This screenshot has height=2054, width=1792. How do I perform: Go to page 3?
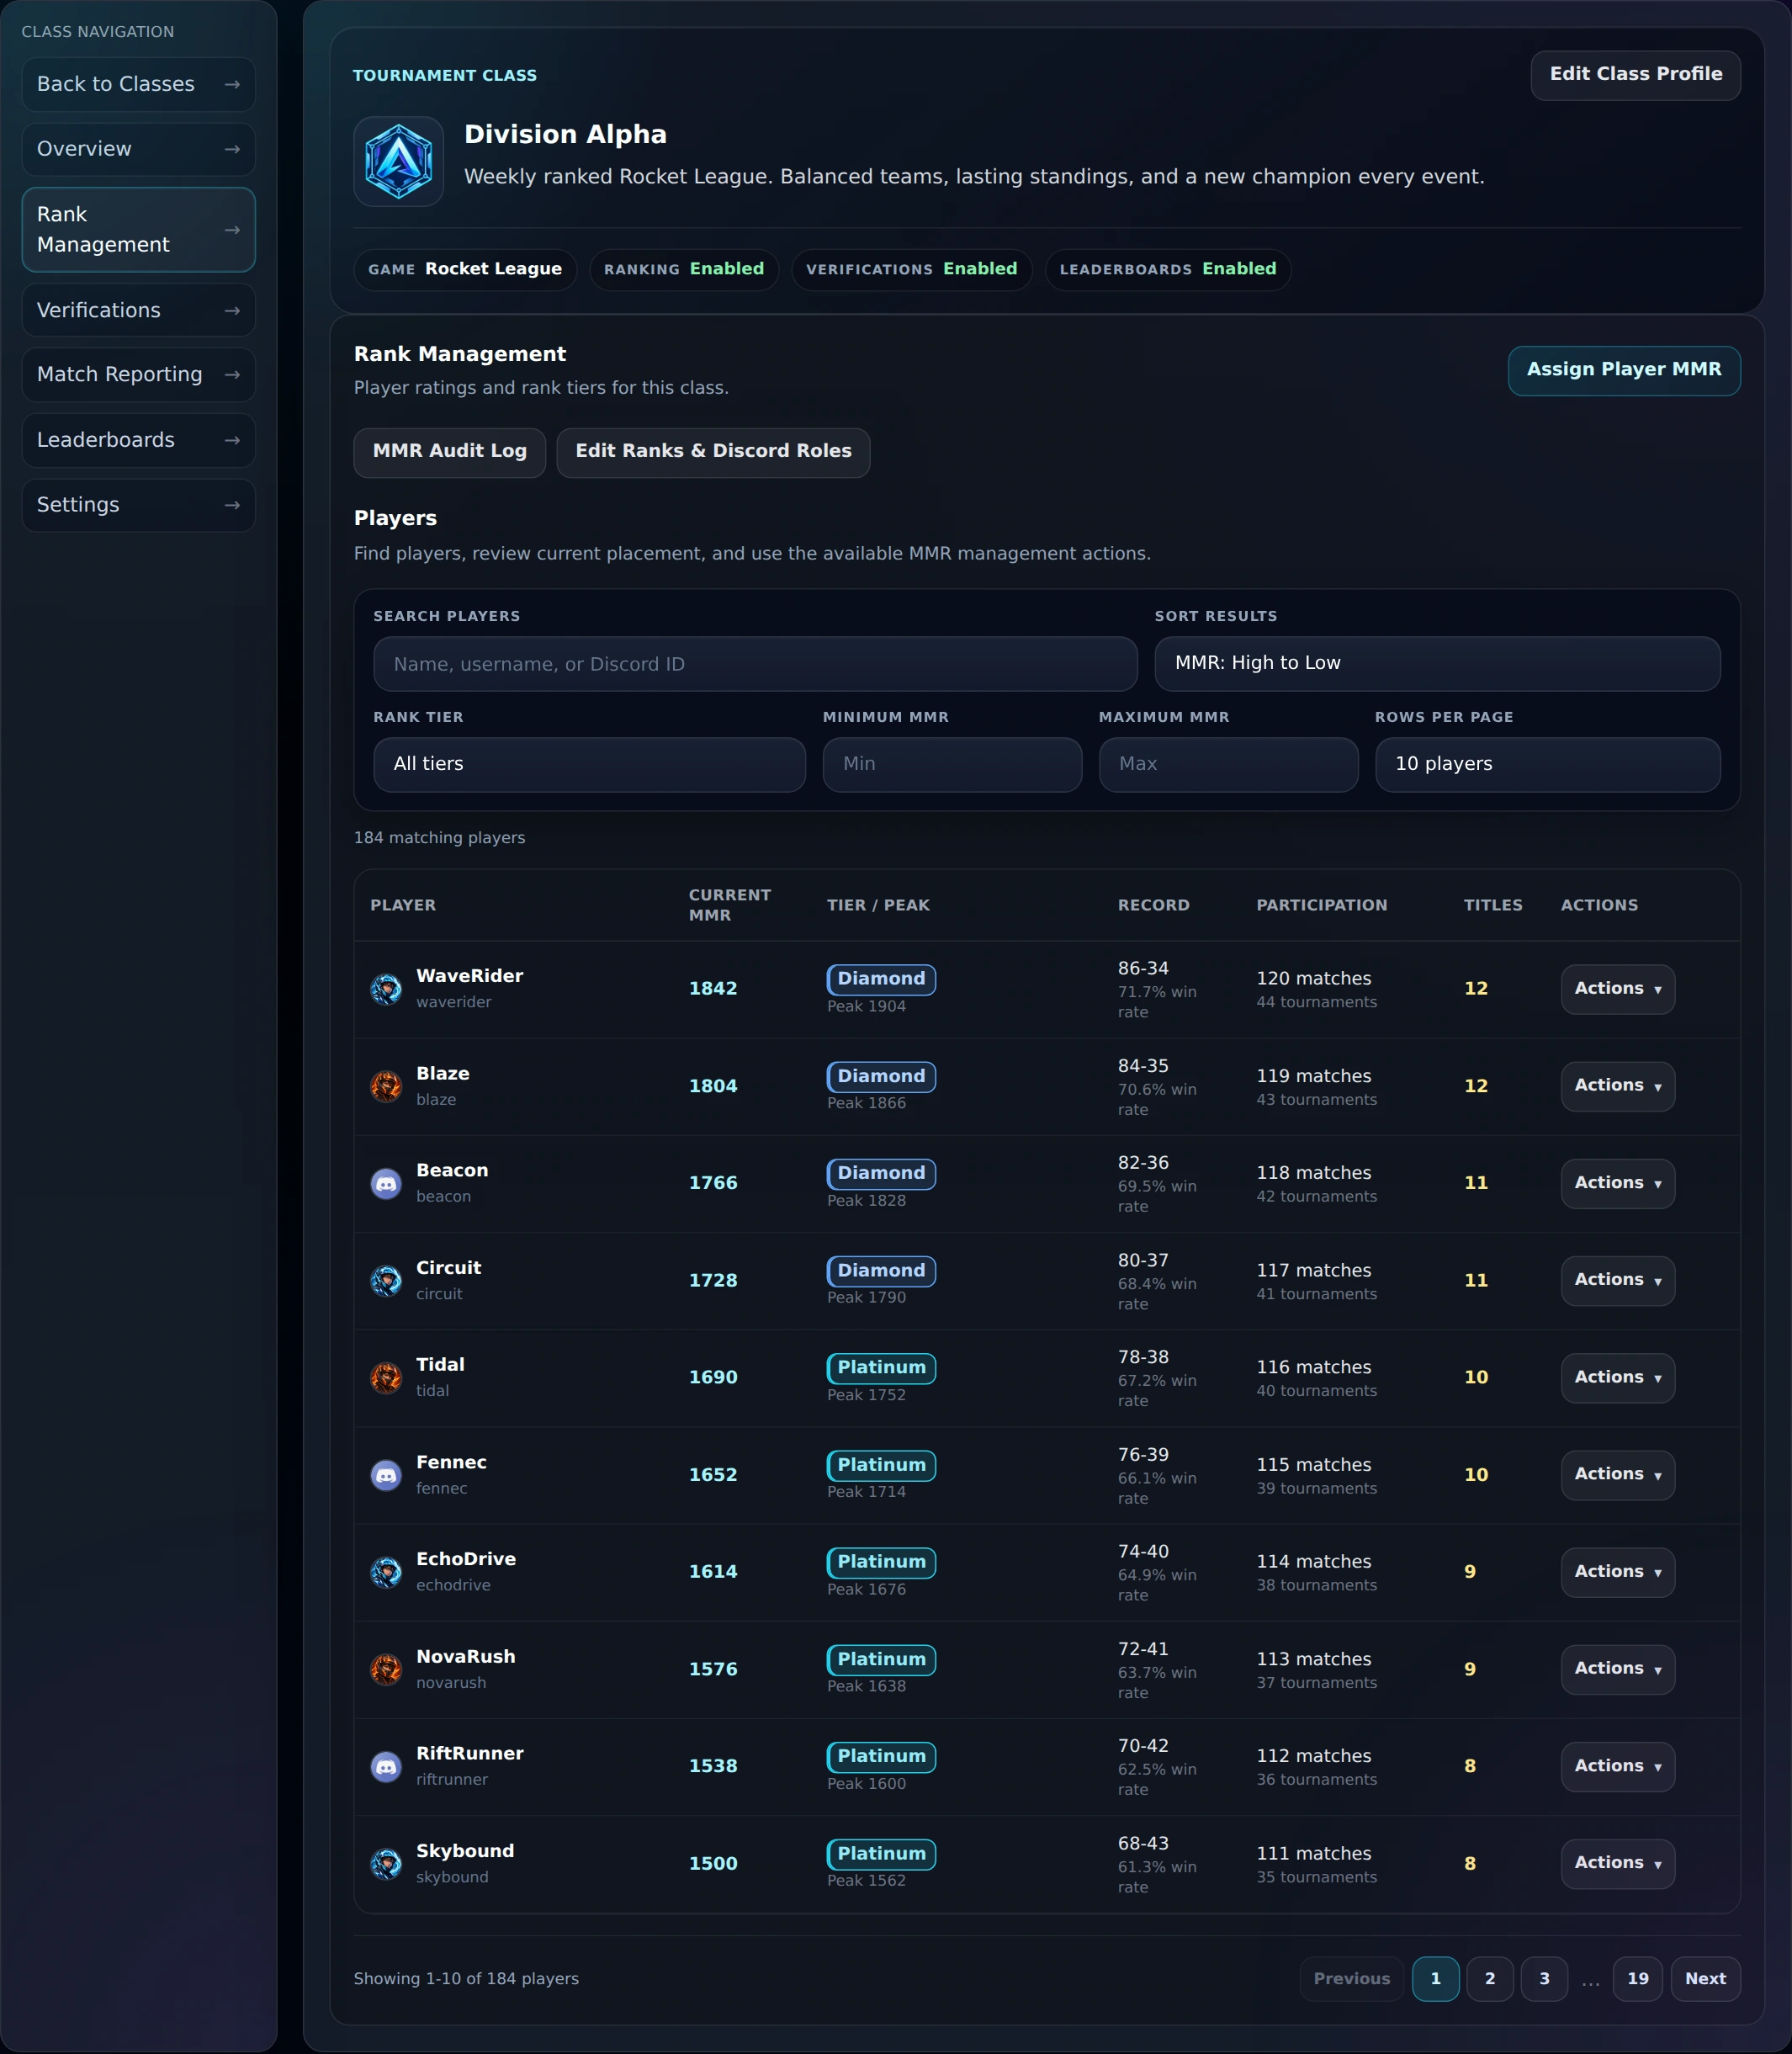pos(1543,1978)
